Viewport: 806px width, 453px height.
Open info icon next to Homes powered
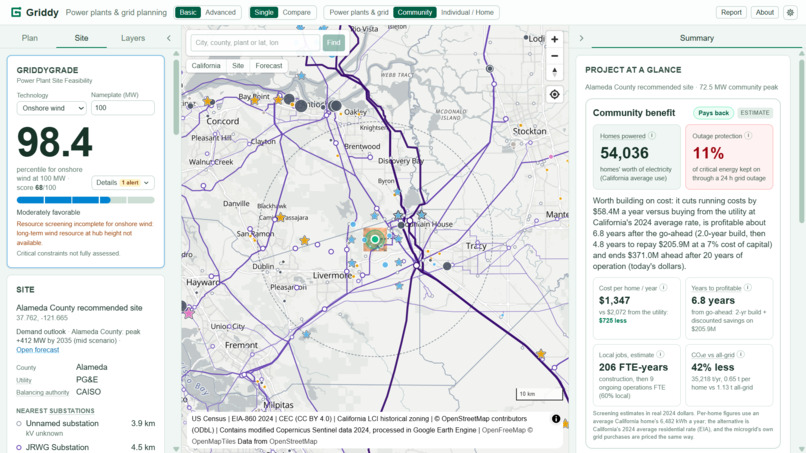click(652, 136)
